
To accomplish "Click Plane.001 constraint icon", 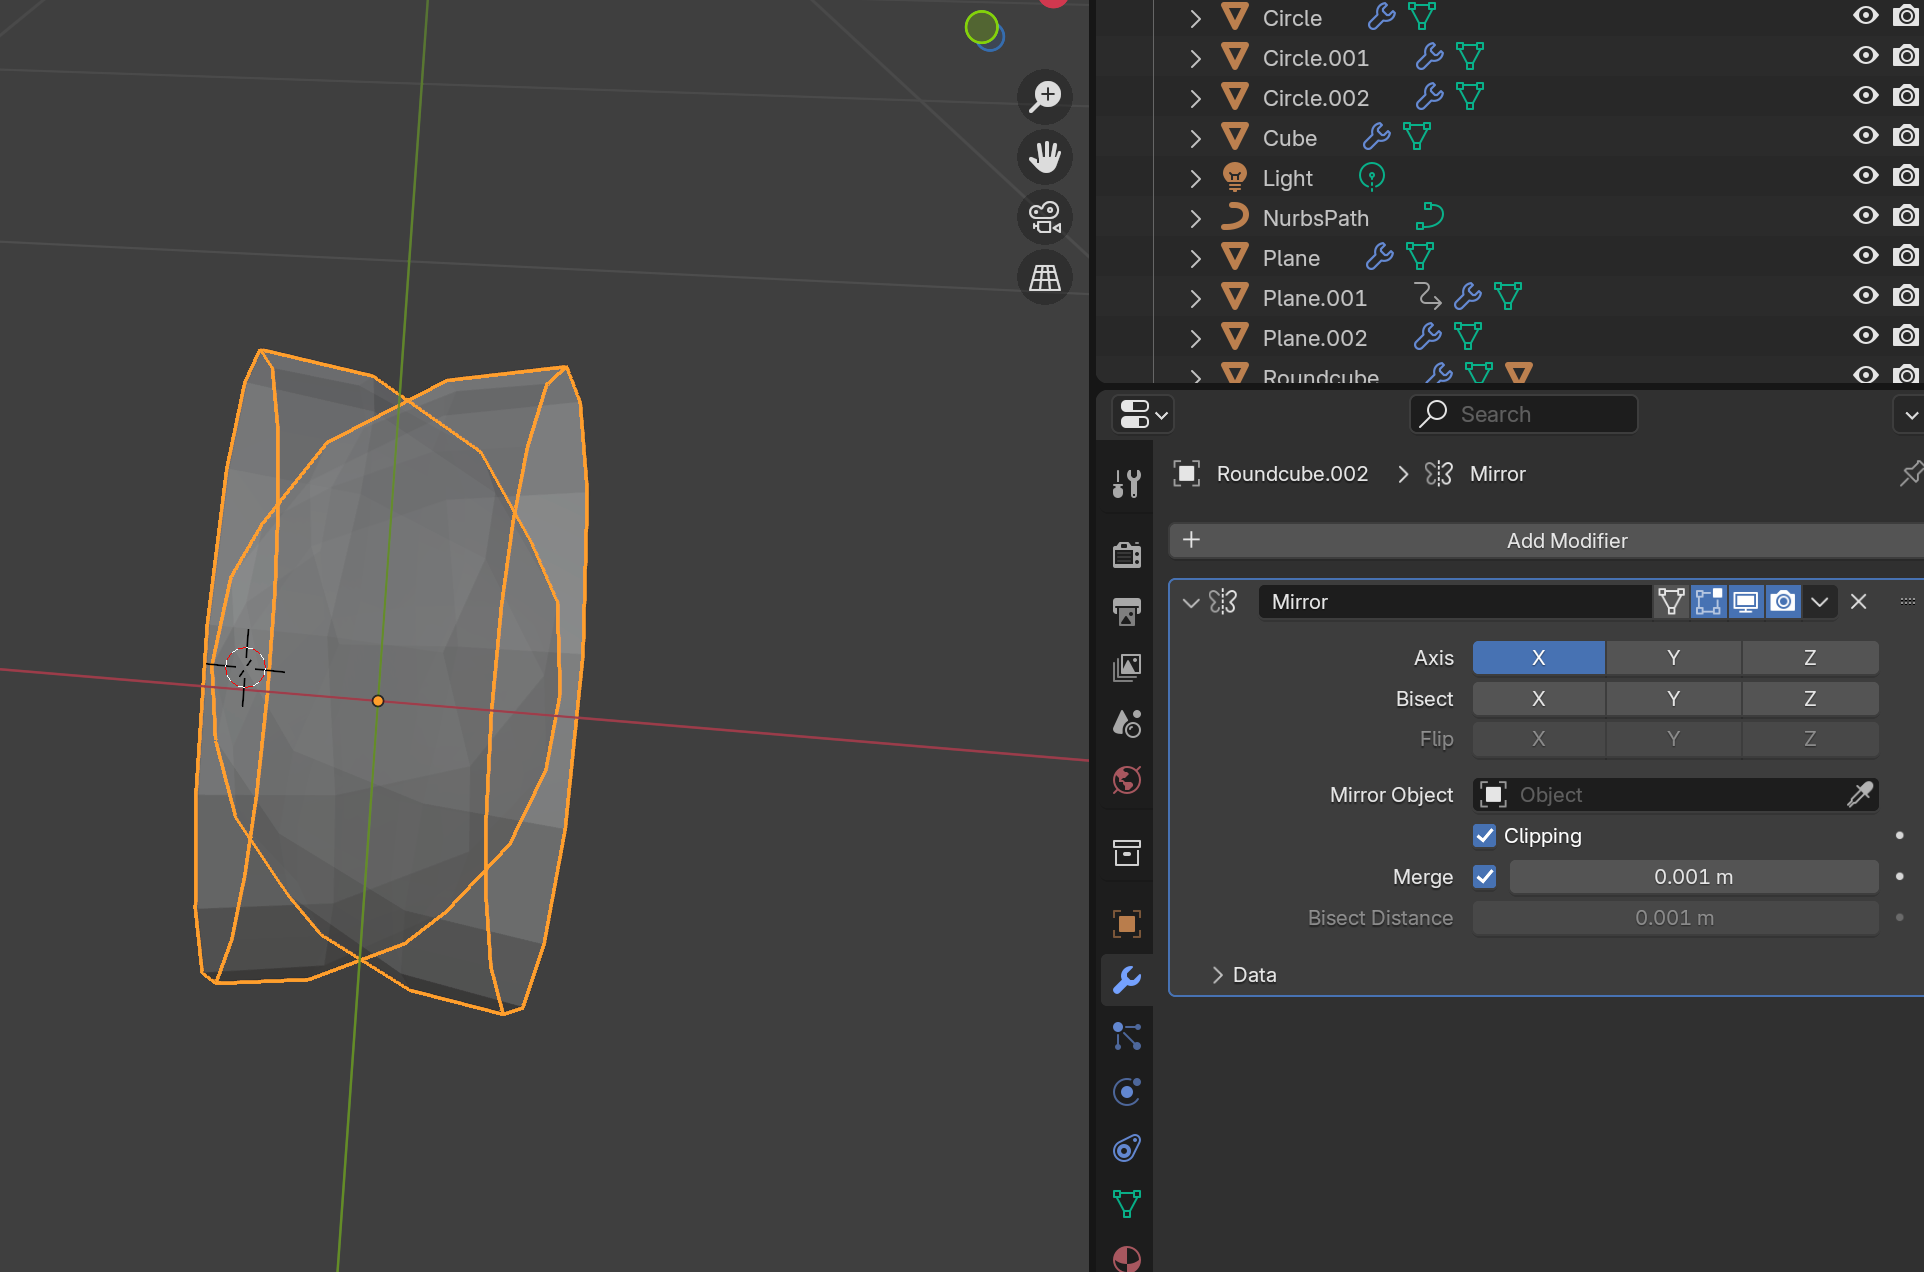I will pyautogui.click(x=1427, y=296).
